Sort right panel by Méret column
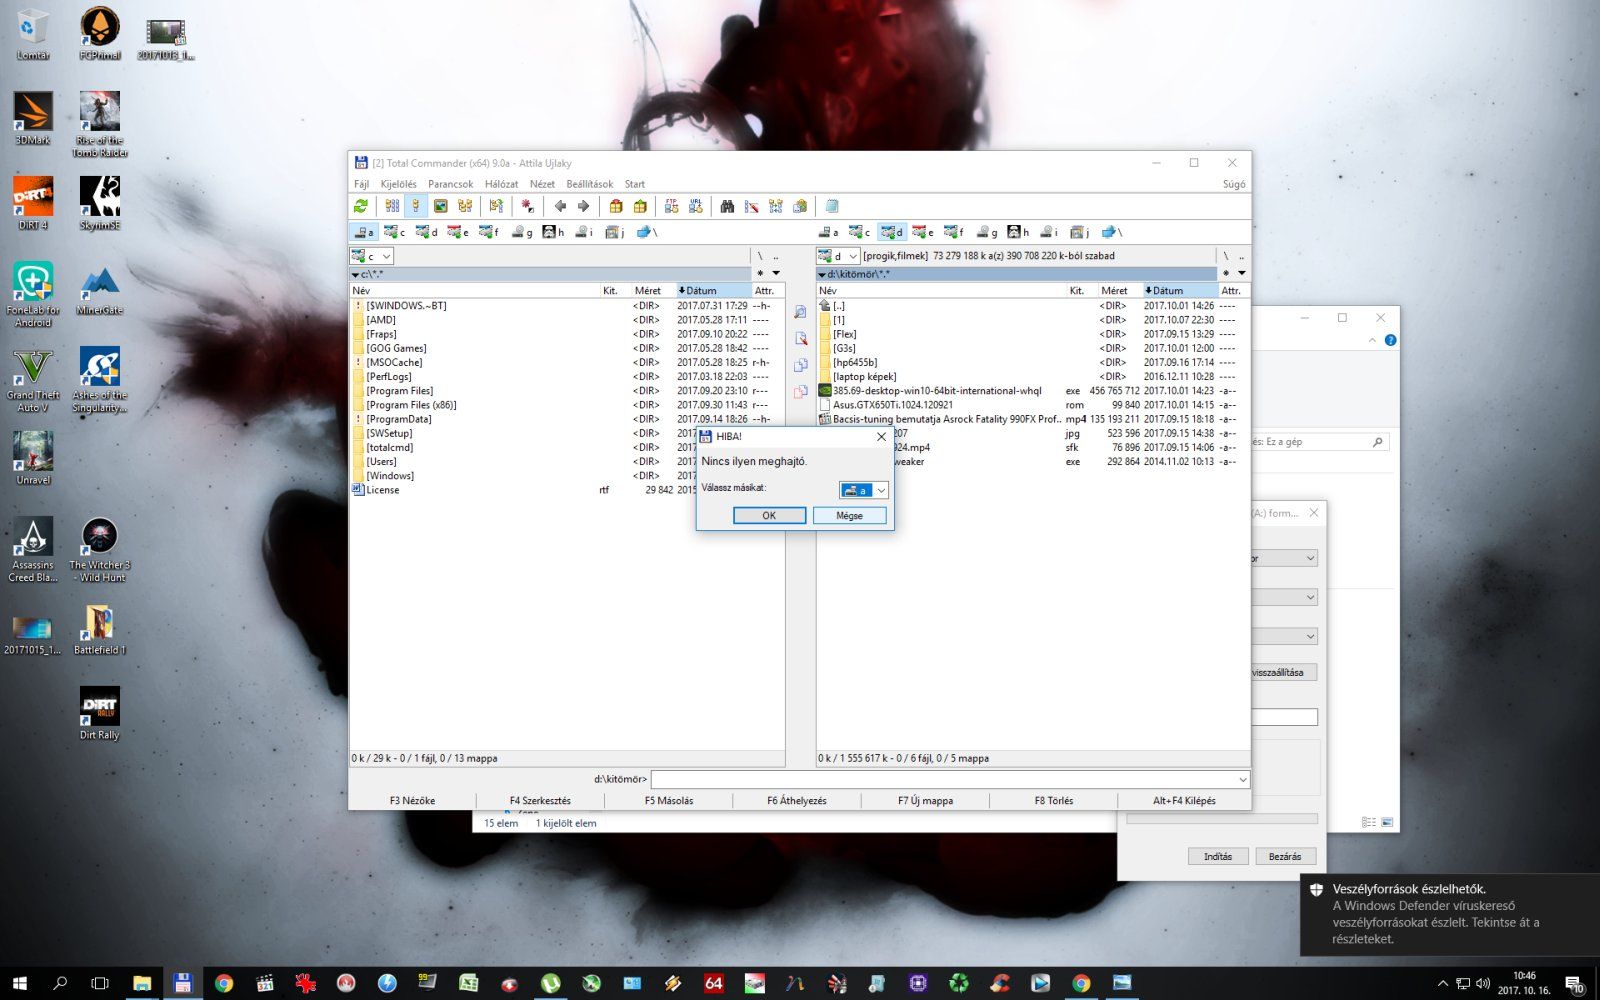Screen dimensions: 1600x1000 coord(1119,290)
